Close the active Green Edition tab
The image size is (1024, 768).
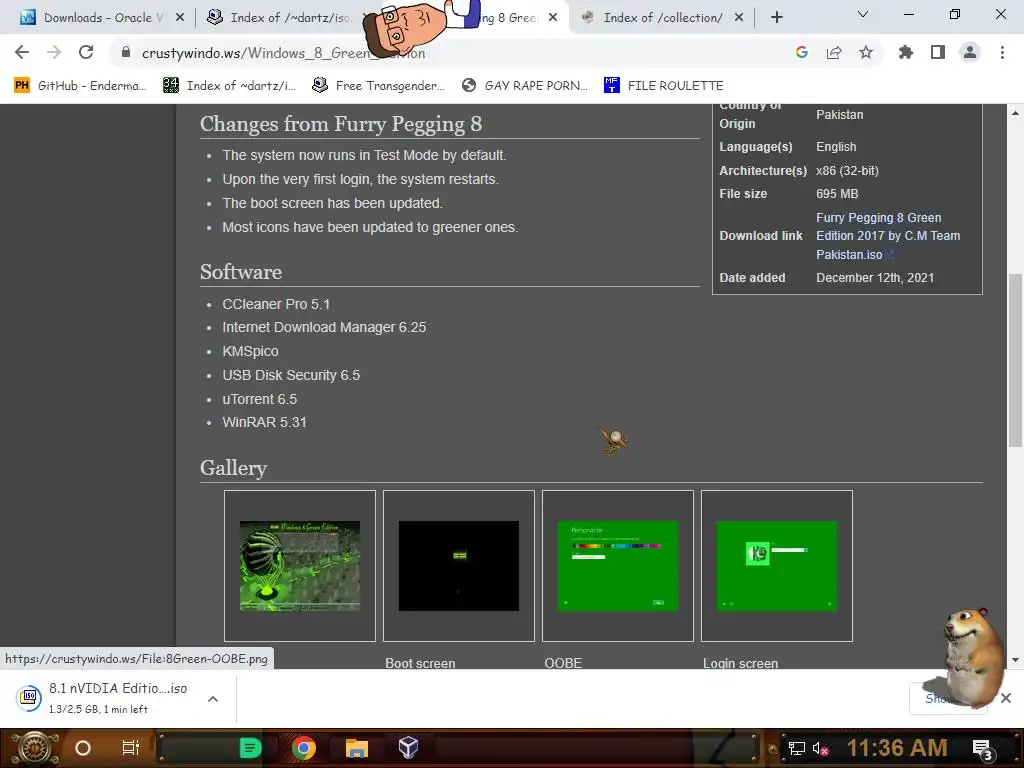click(x=553, y=18)
